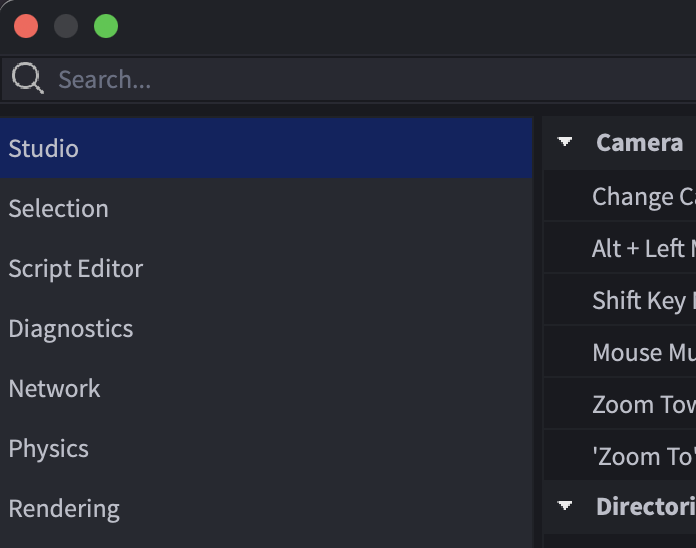
Task: Select the 'Zoom To' setting row
Action: (x=620, y=456)
